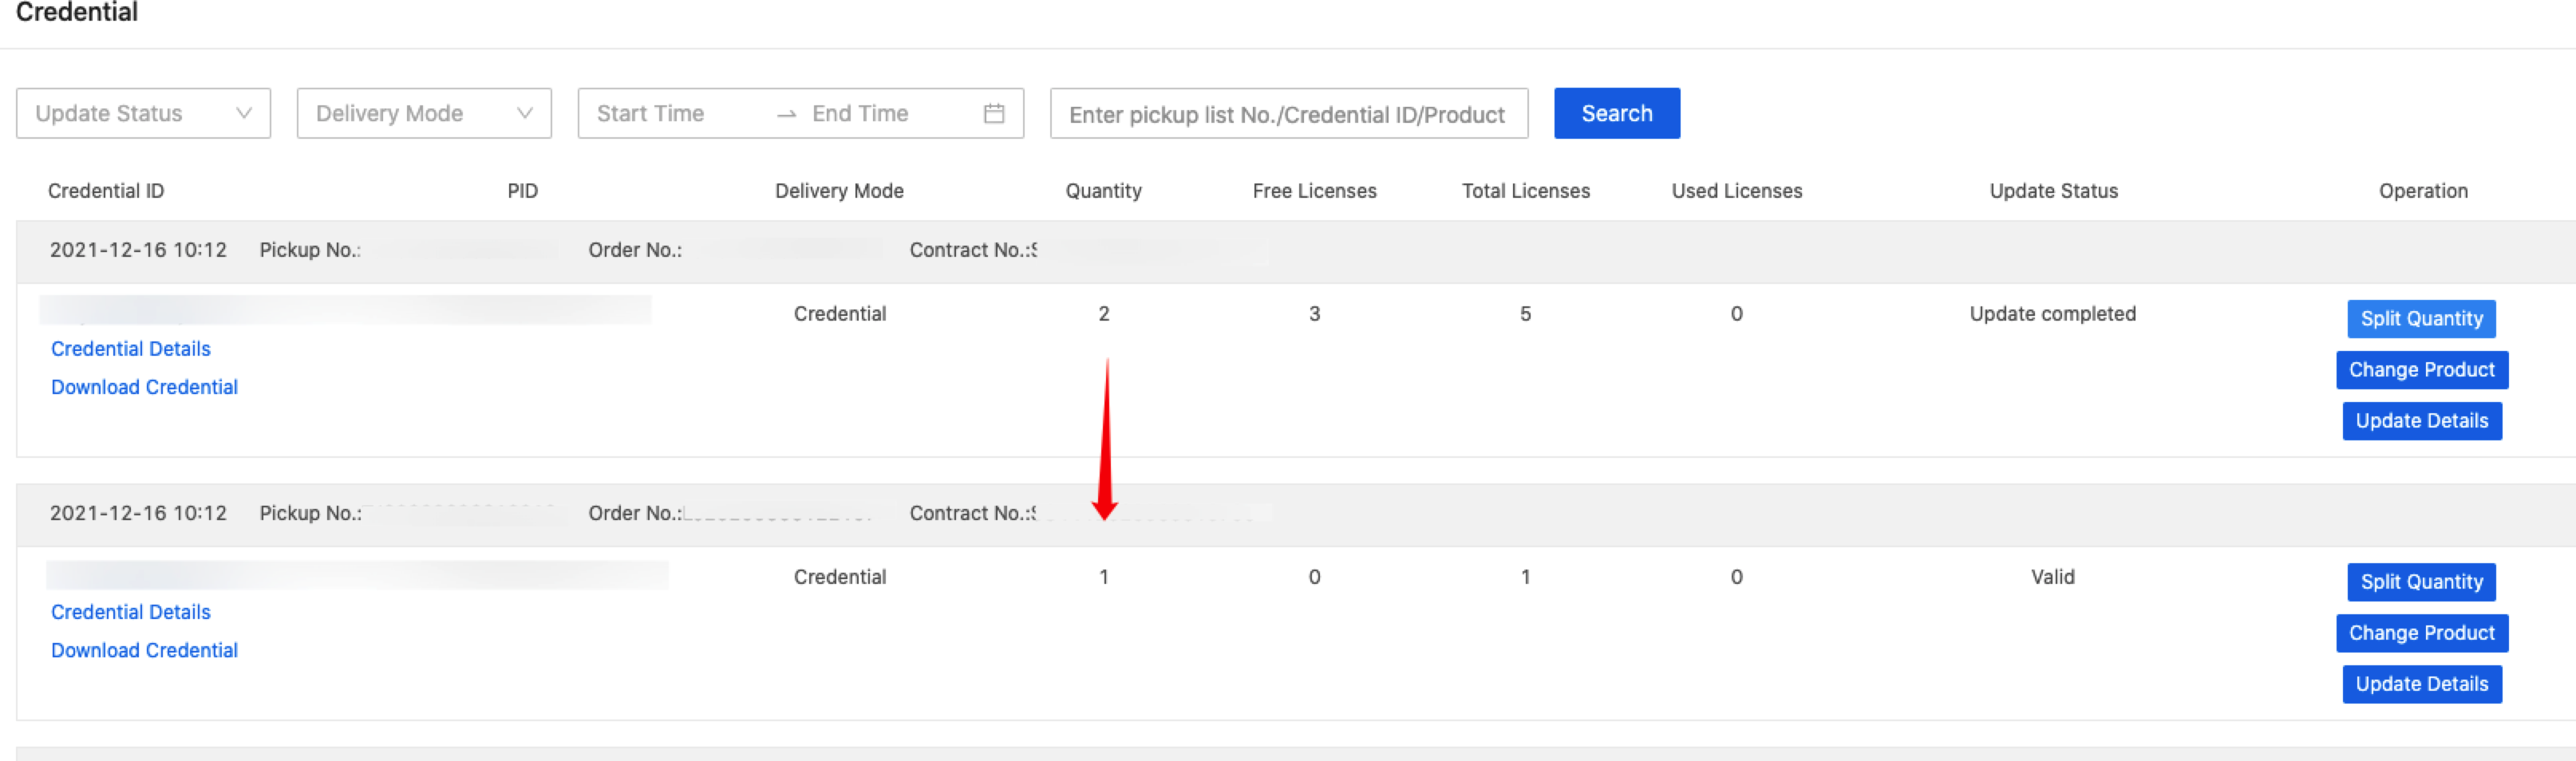
Task: Click Split Quantity on Update completed row
Action: click(x=2420, y=319)
